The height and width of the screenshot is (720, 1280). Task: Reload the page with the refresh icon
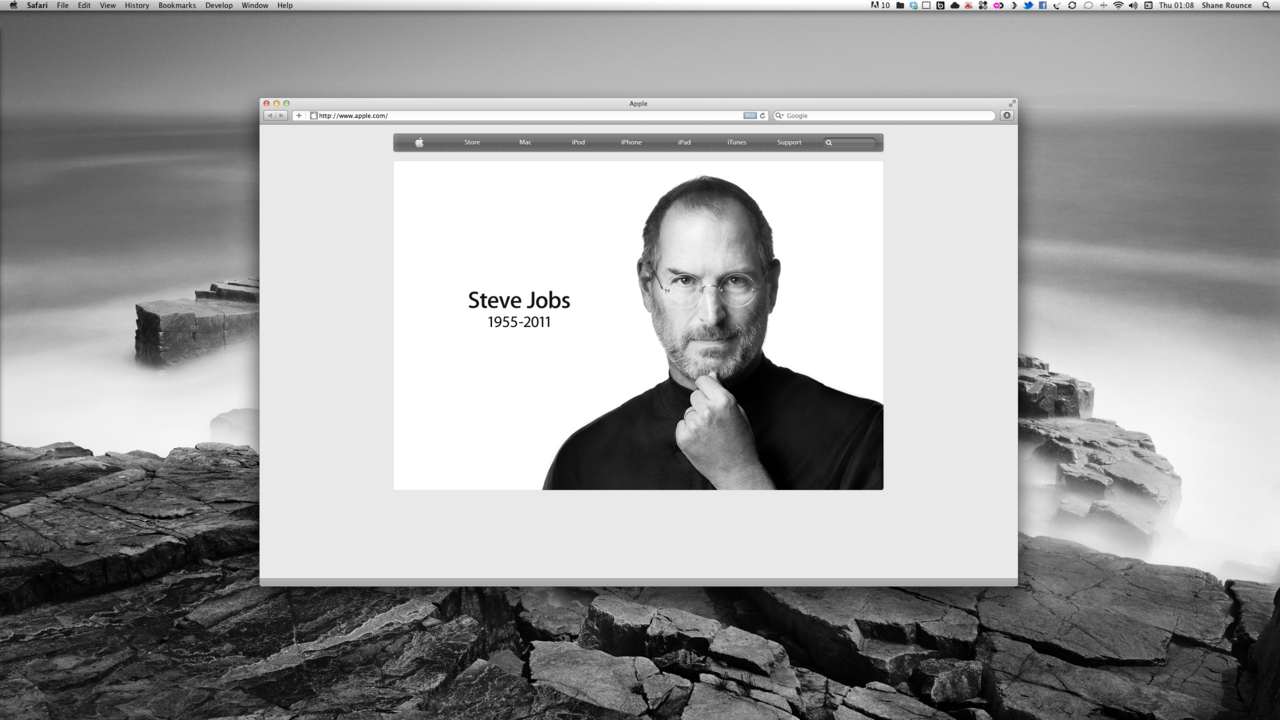click(762, 116)
